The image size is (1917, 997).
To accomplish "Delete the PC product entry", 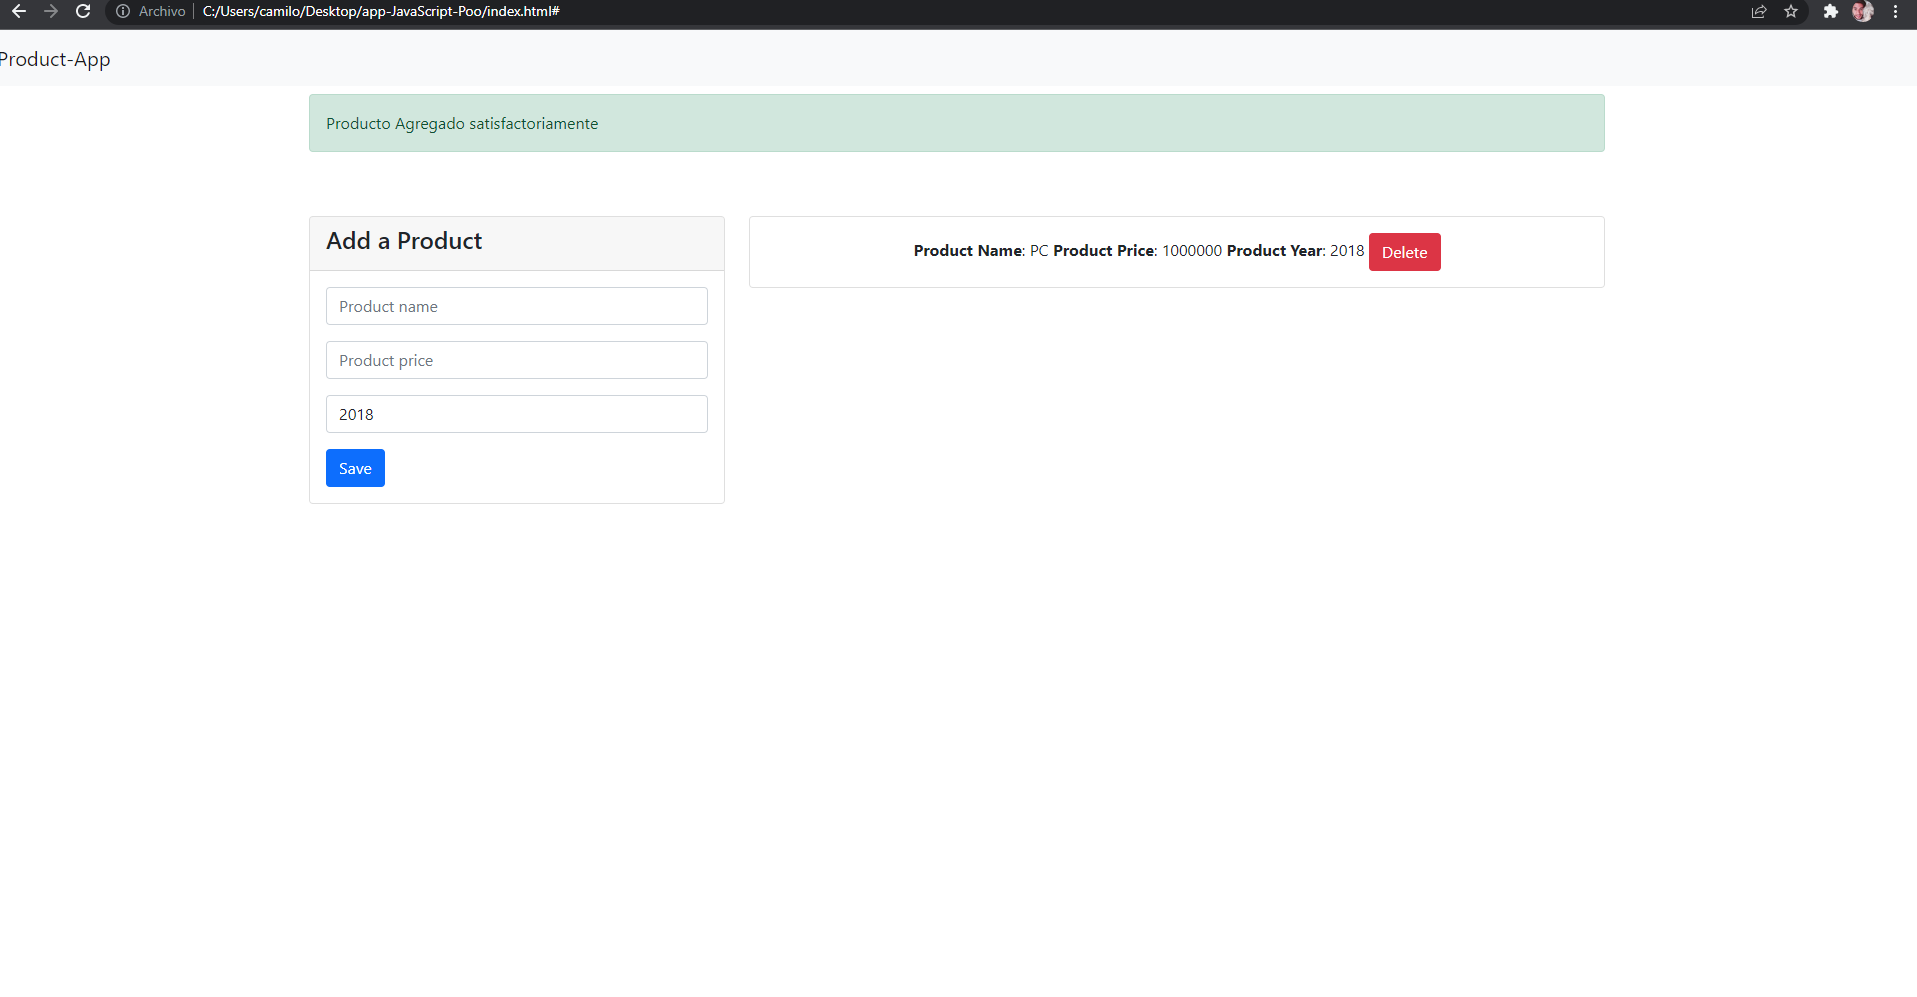I will pyautogui.click(x=1404, y=252).
